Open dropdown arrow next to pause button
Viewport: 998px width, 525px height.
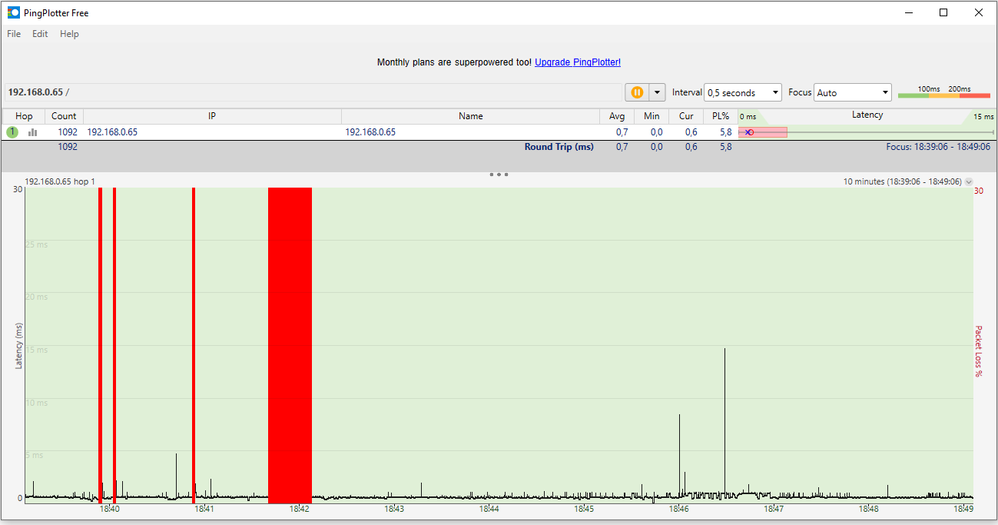657,92
